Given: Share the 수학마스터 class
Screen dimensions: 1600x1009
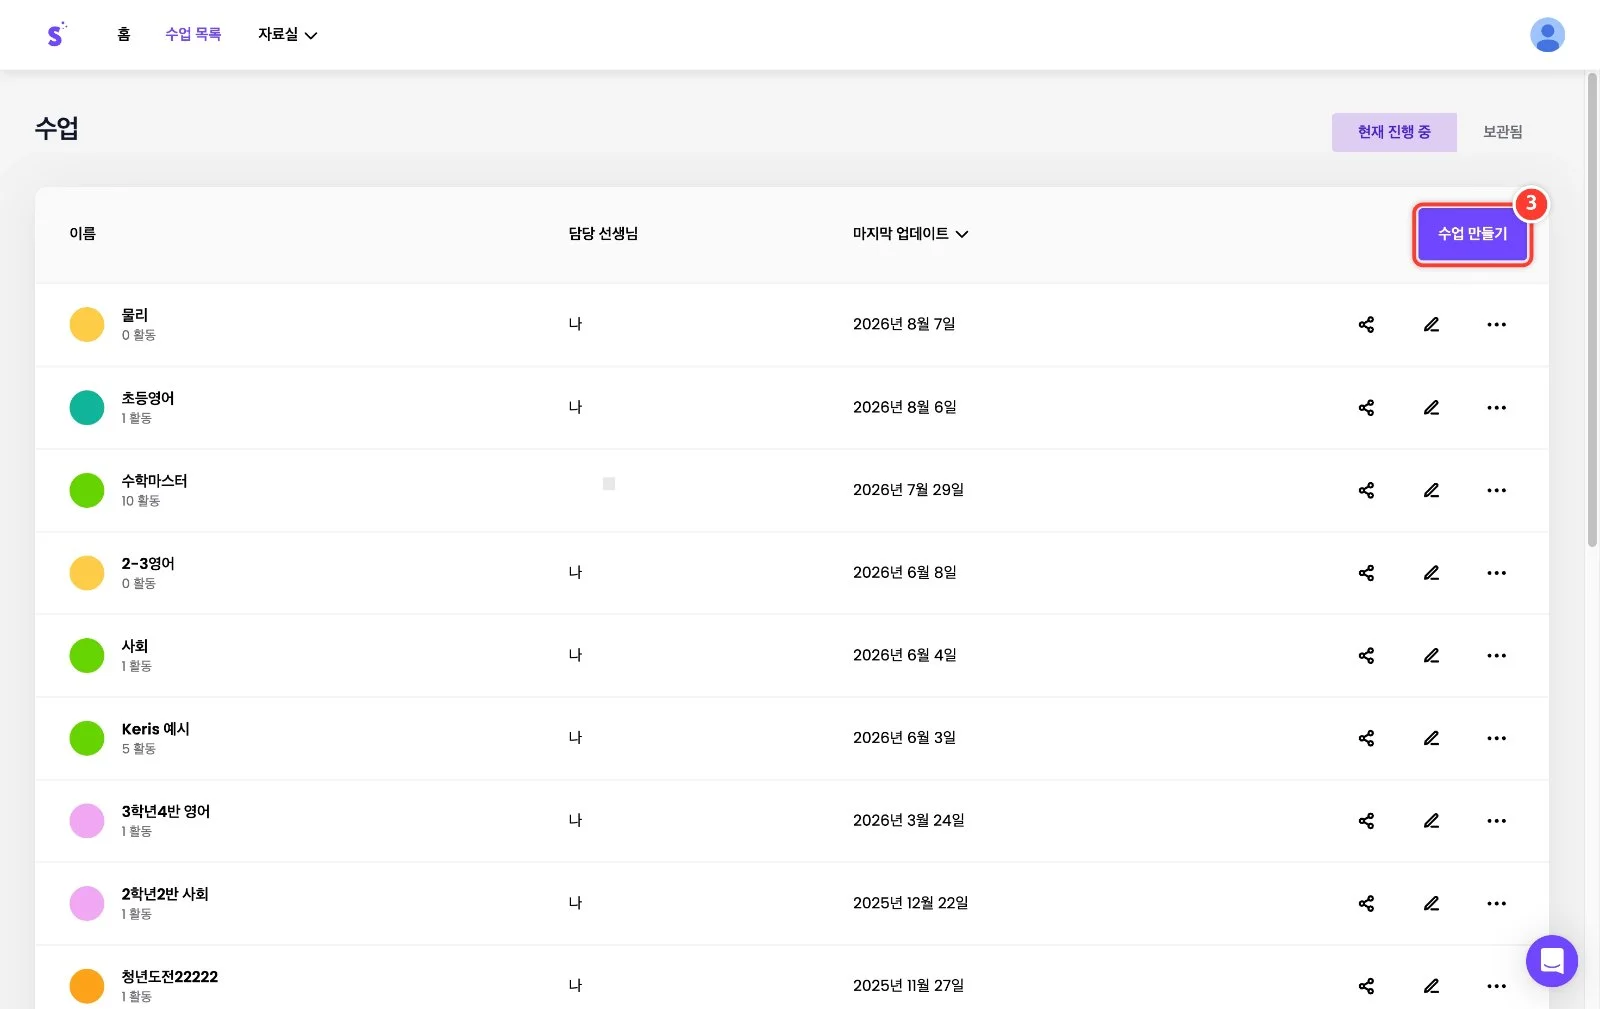Looking at the screenshot, I should click(x=1366, y=490).
